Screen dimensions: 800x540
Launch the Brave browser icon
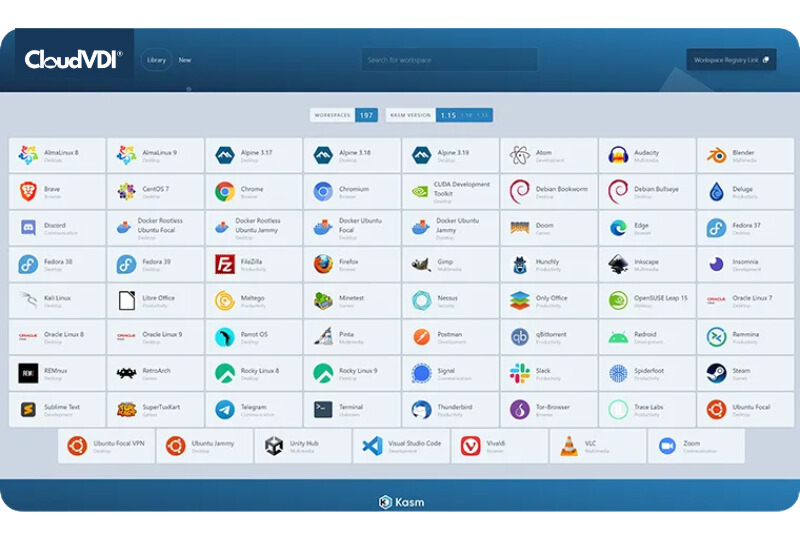[28, 191]
